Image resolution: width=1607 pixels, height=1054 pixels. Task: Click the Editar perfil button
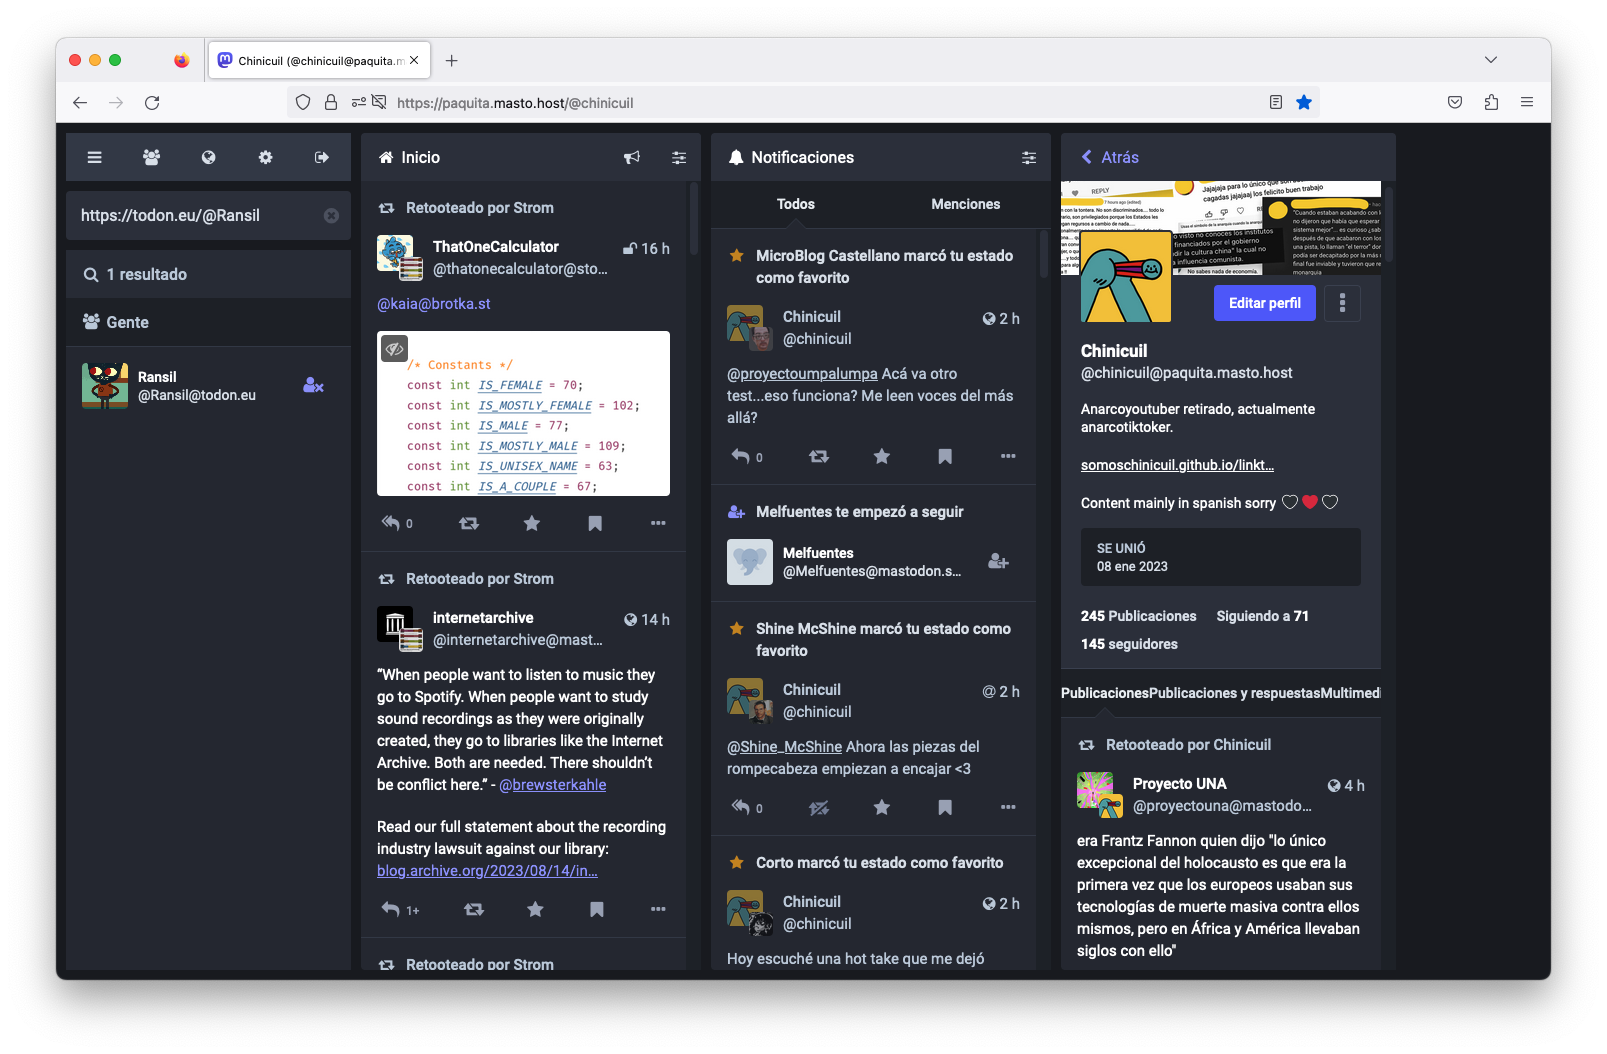(1265, 303)
